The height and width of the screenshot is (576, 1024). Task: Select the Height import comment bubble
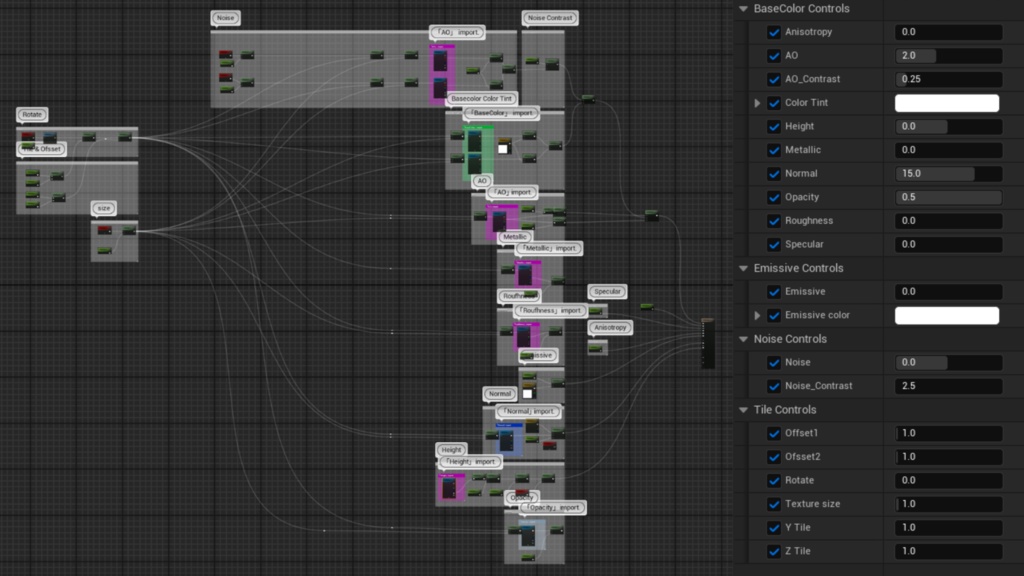[x=470, y=462]
